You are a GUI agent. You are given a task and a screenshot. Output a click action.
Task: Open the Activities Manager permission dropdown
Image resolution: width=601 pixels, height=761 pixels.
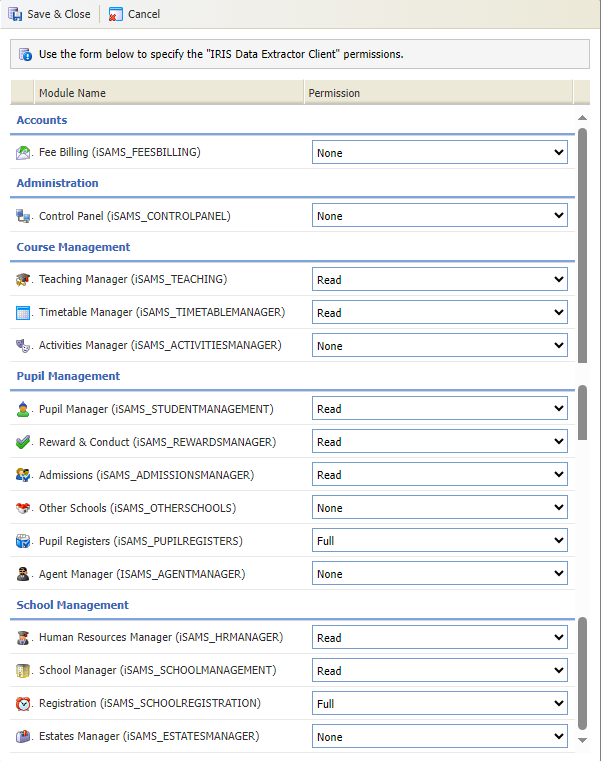[x=439, y=346]
